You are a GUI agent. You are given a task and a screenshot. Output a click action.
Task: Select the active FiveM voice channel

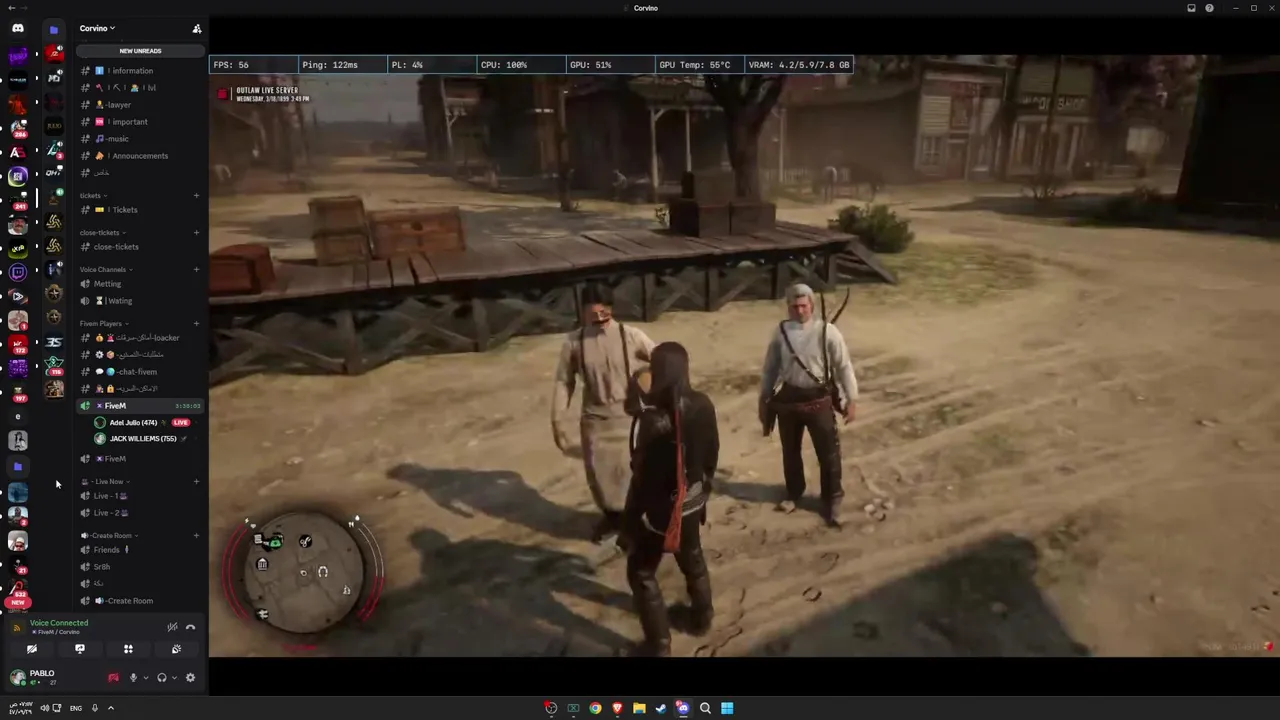tap(140, 406)
